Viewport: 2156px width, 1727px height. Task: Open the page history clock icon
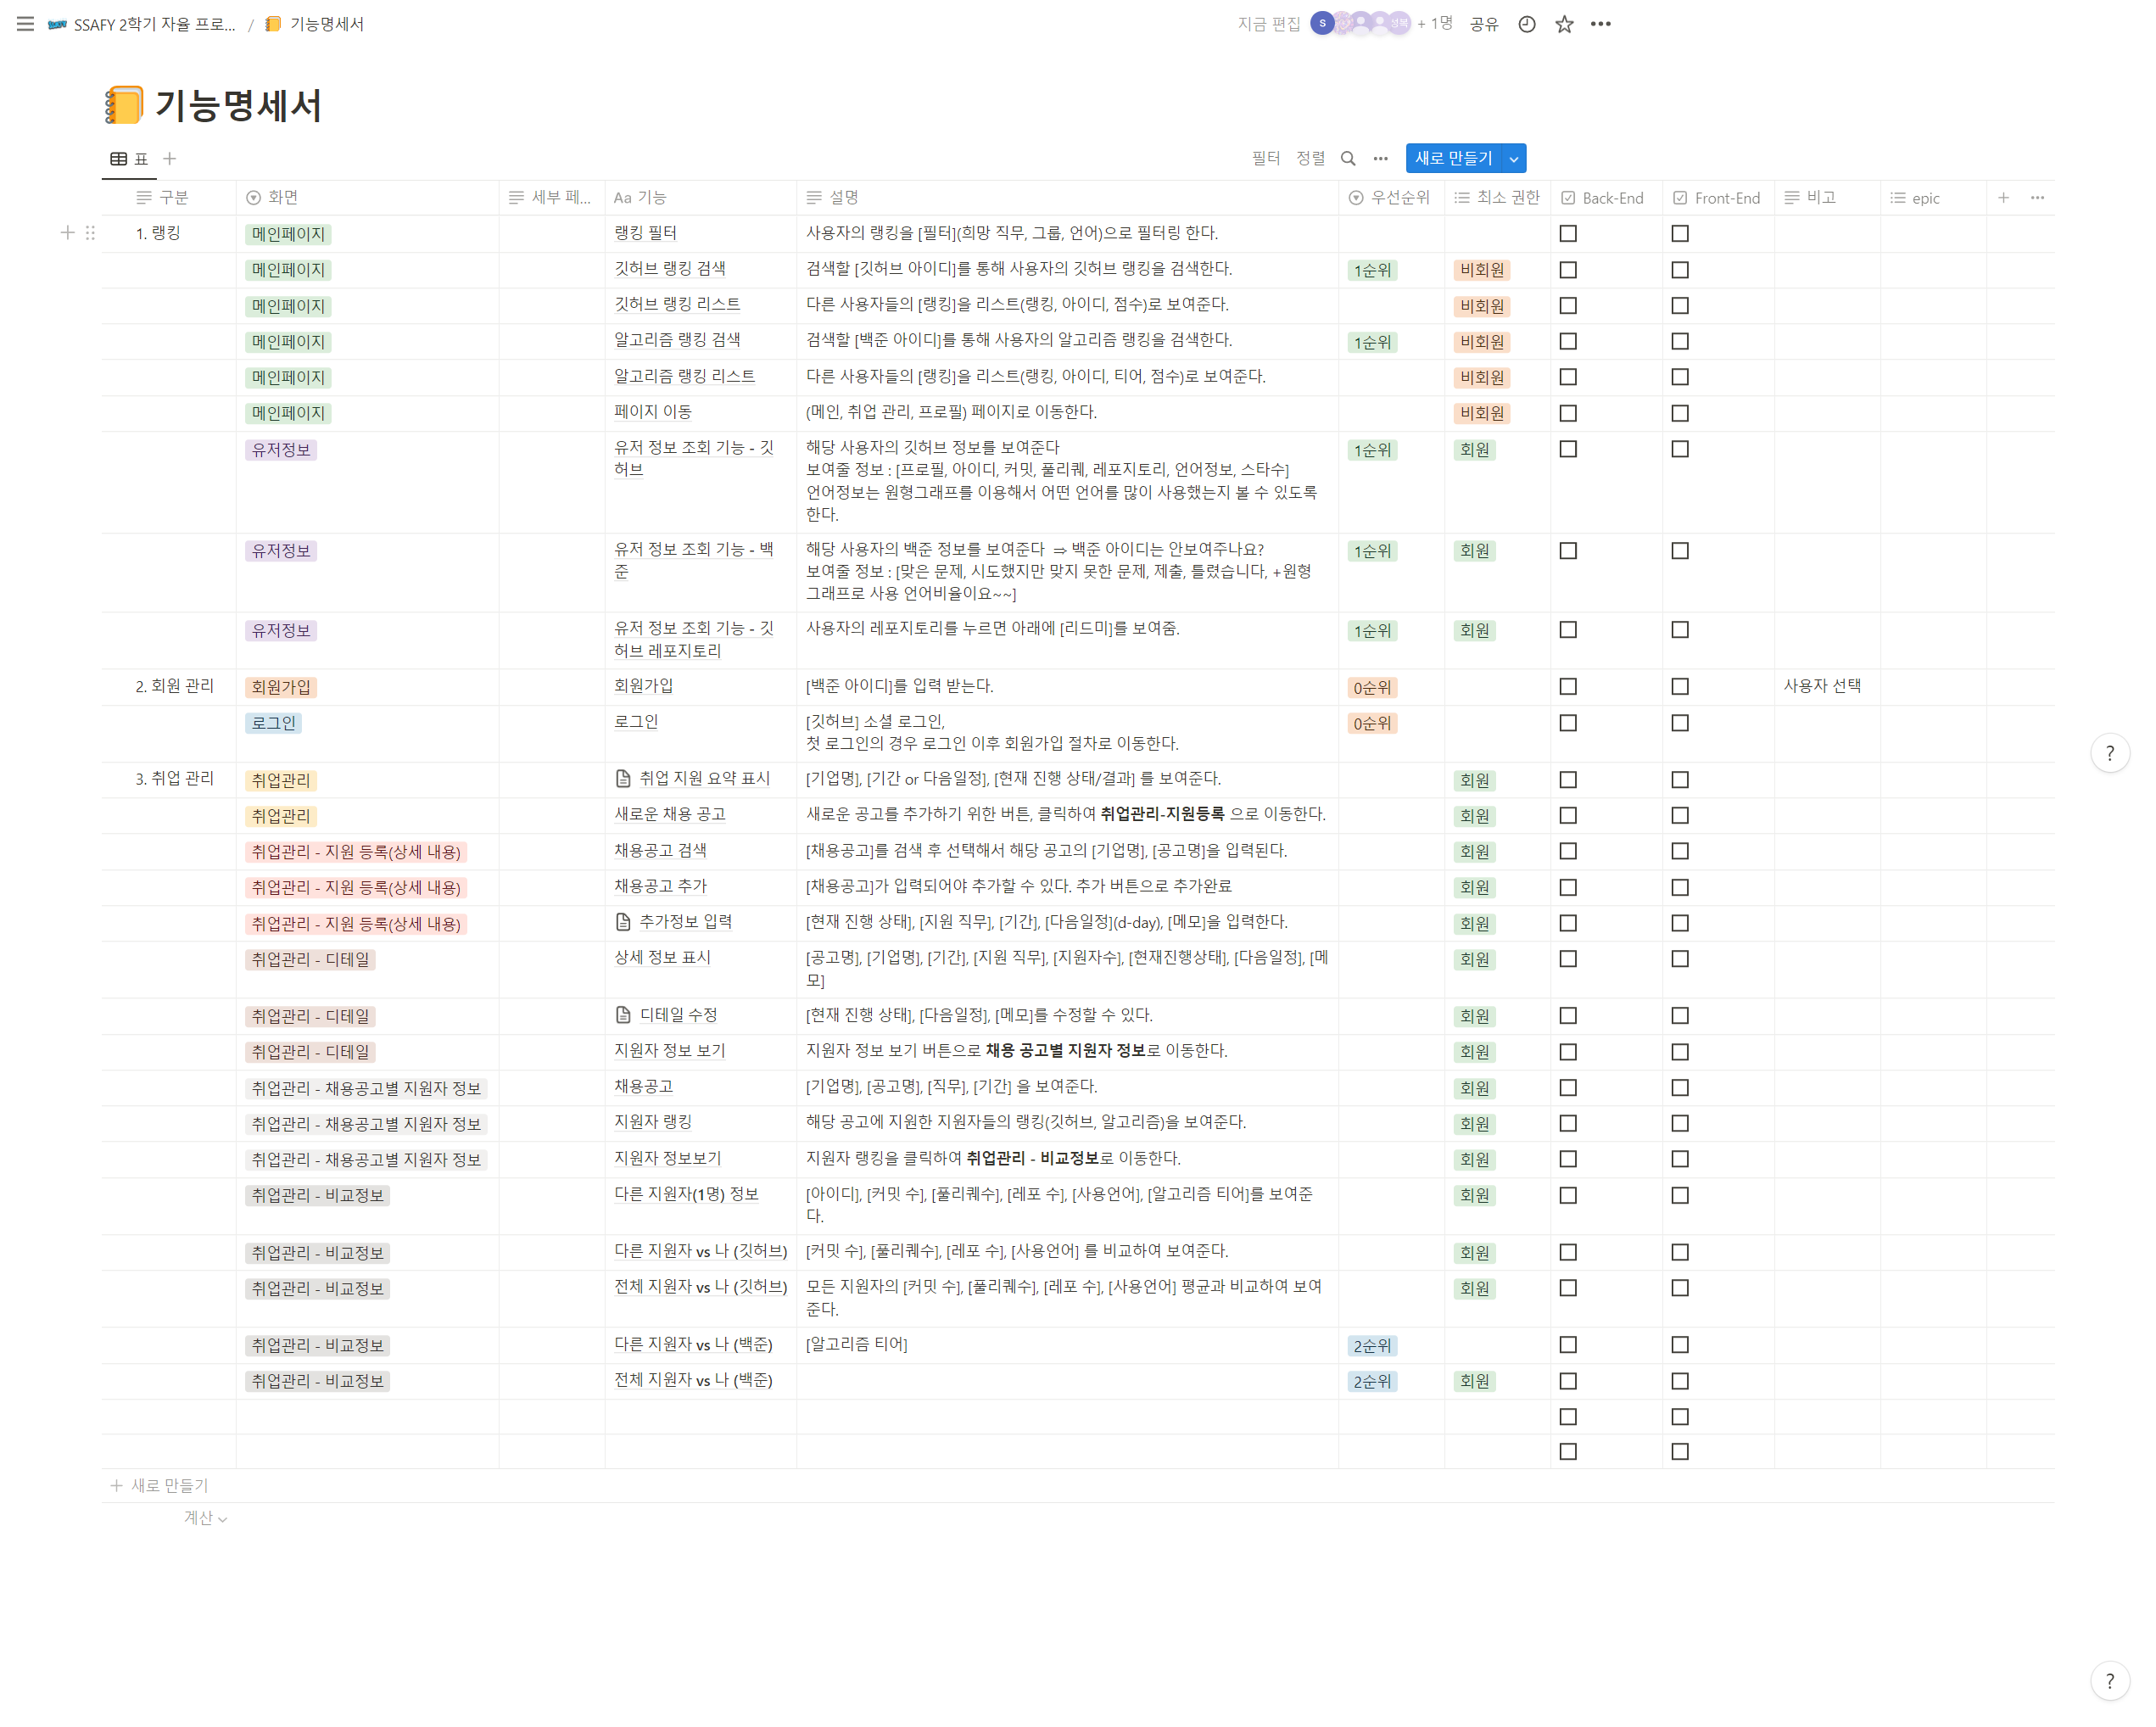click(1526, 24)
